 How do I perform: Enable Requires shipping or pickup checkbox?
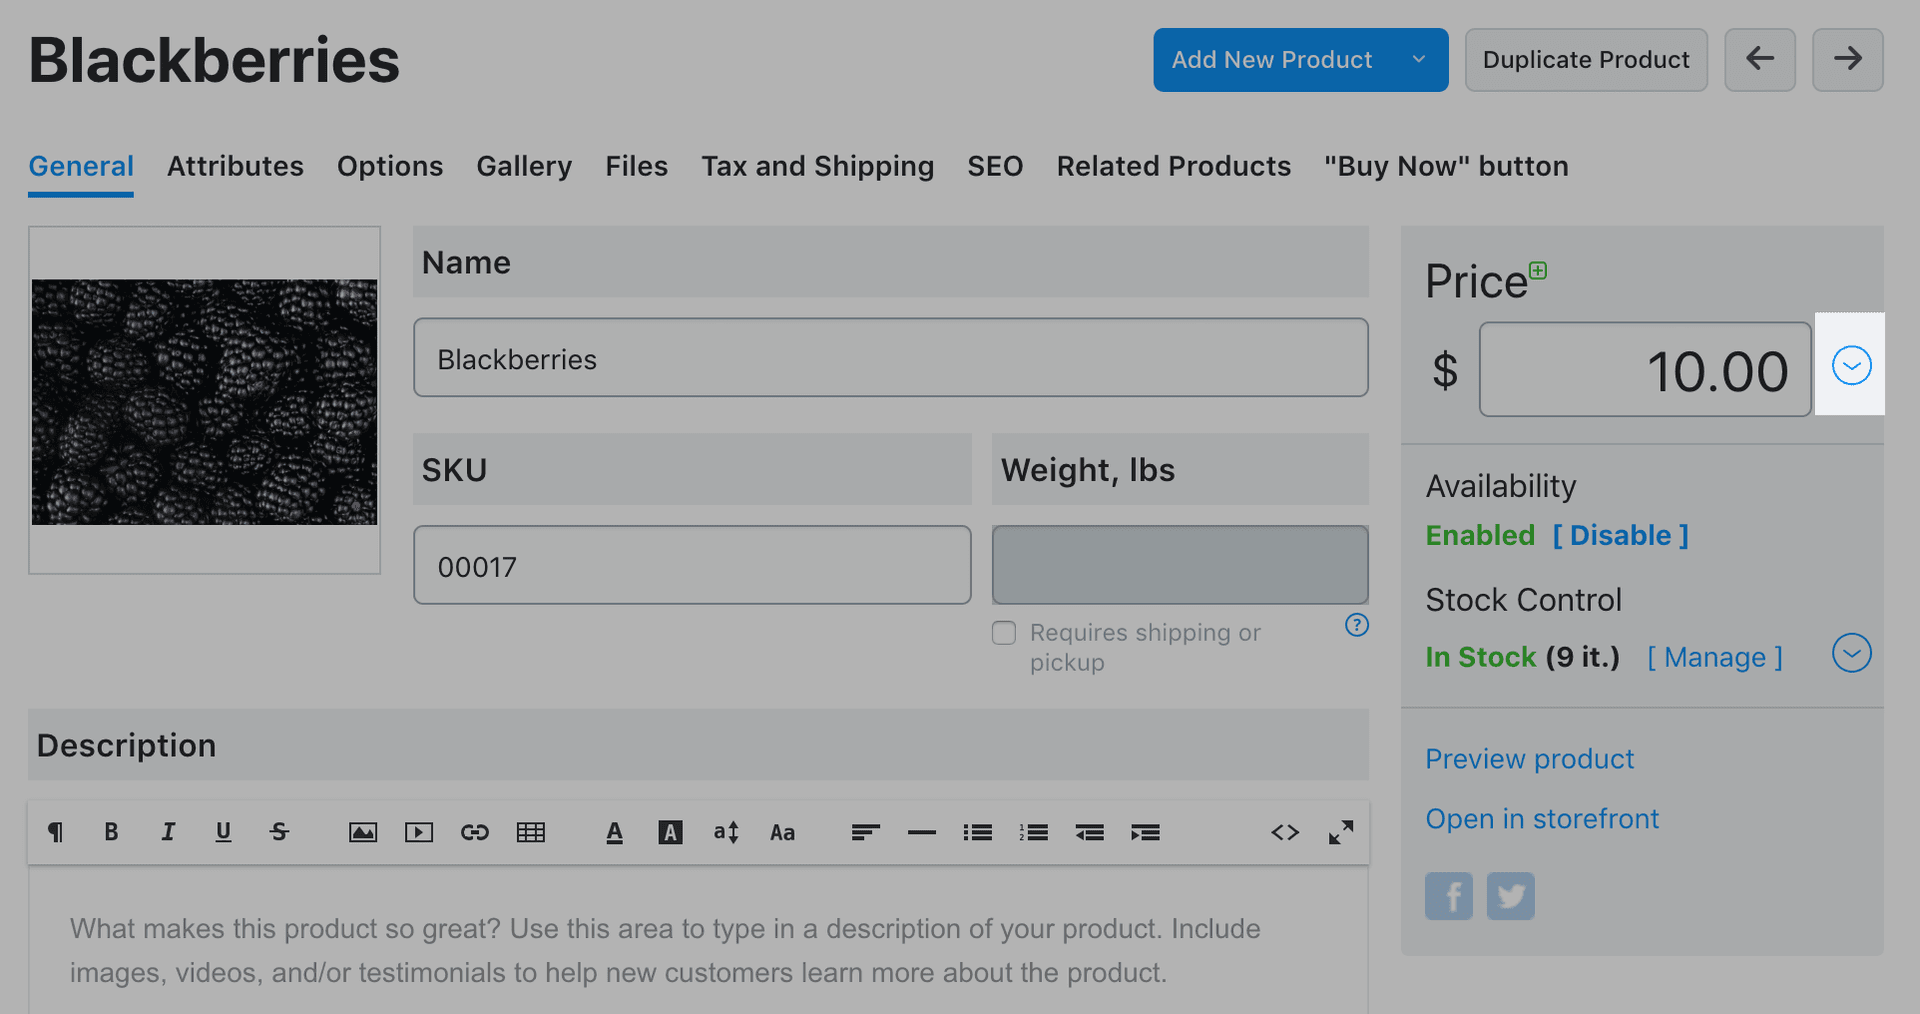click(1004, 633)
